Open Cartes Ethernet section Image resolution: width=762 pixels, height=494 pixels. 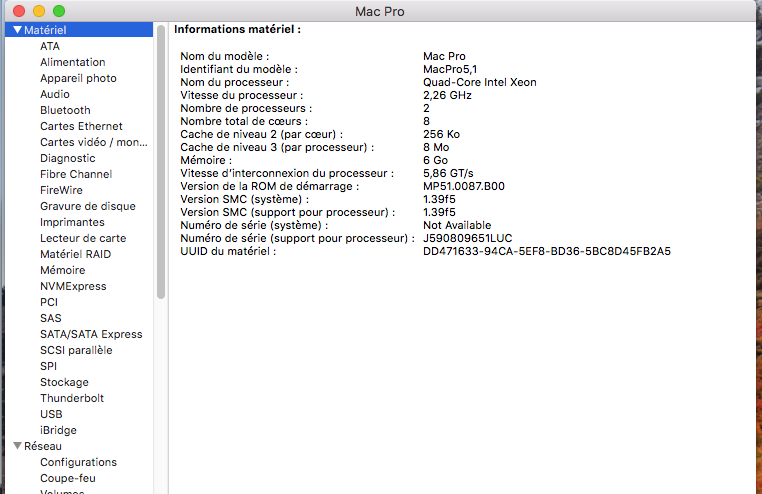(x=81, y=126)
